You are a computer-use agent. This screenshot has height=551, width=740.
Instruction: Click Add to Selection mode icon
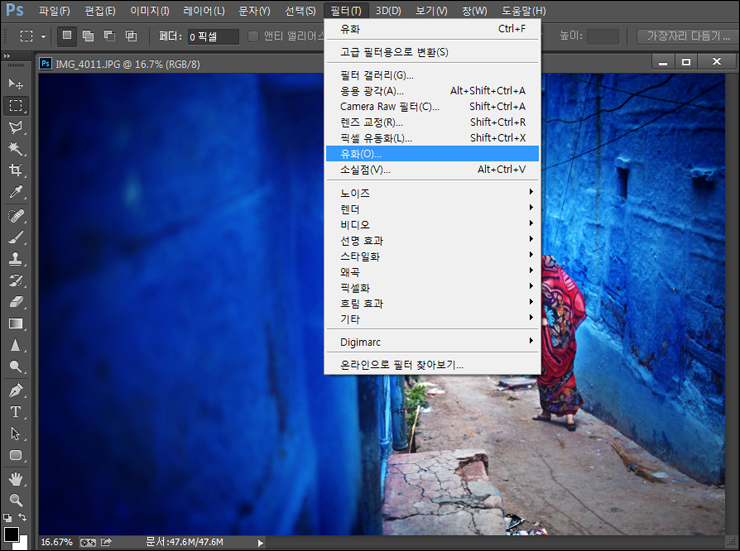tap(88, 36)
